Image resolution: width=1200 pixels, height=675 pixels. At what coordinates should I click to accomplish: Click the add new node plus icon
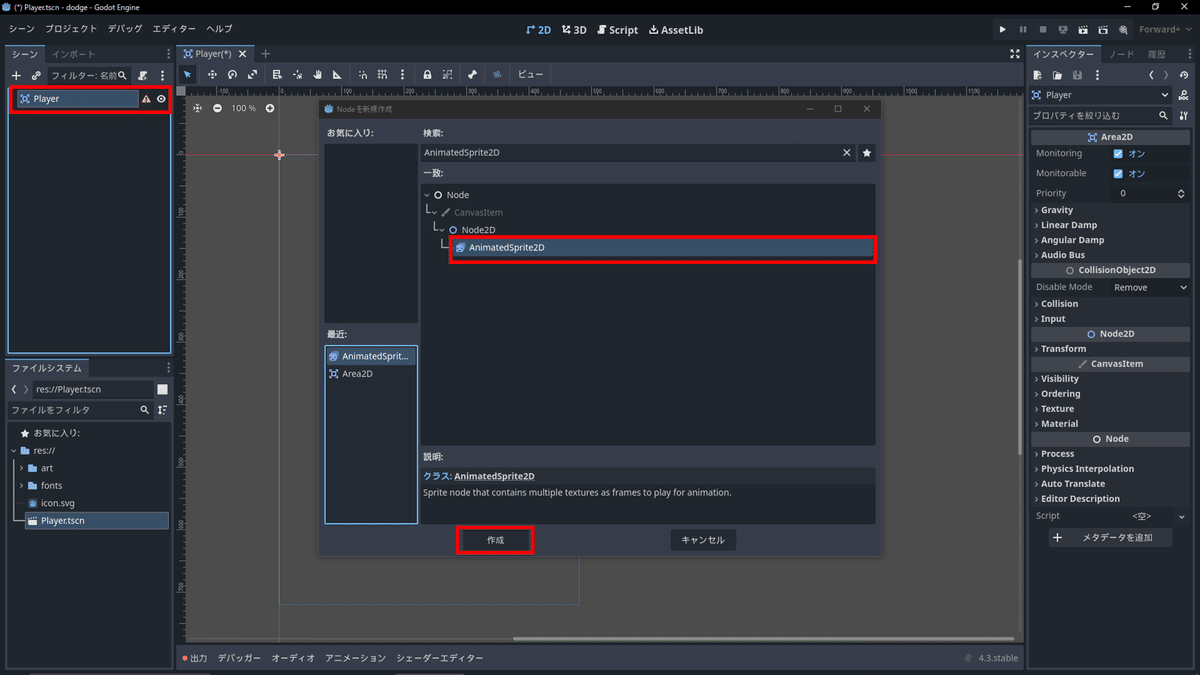click(x=16, y=75)
